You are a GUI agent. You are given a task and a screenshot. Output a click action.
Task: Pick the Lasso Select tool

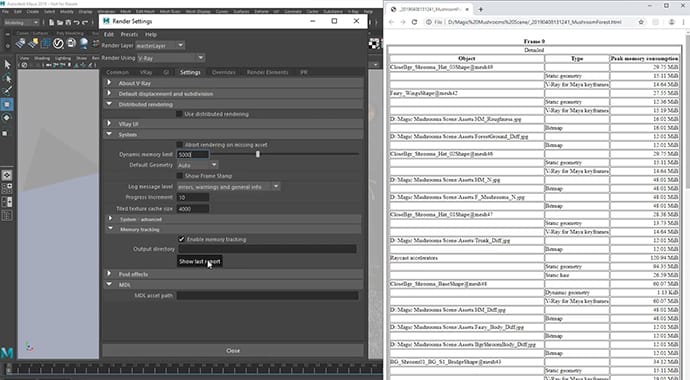(7, 78)
